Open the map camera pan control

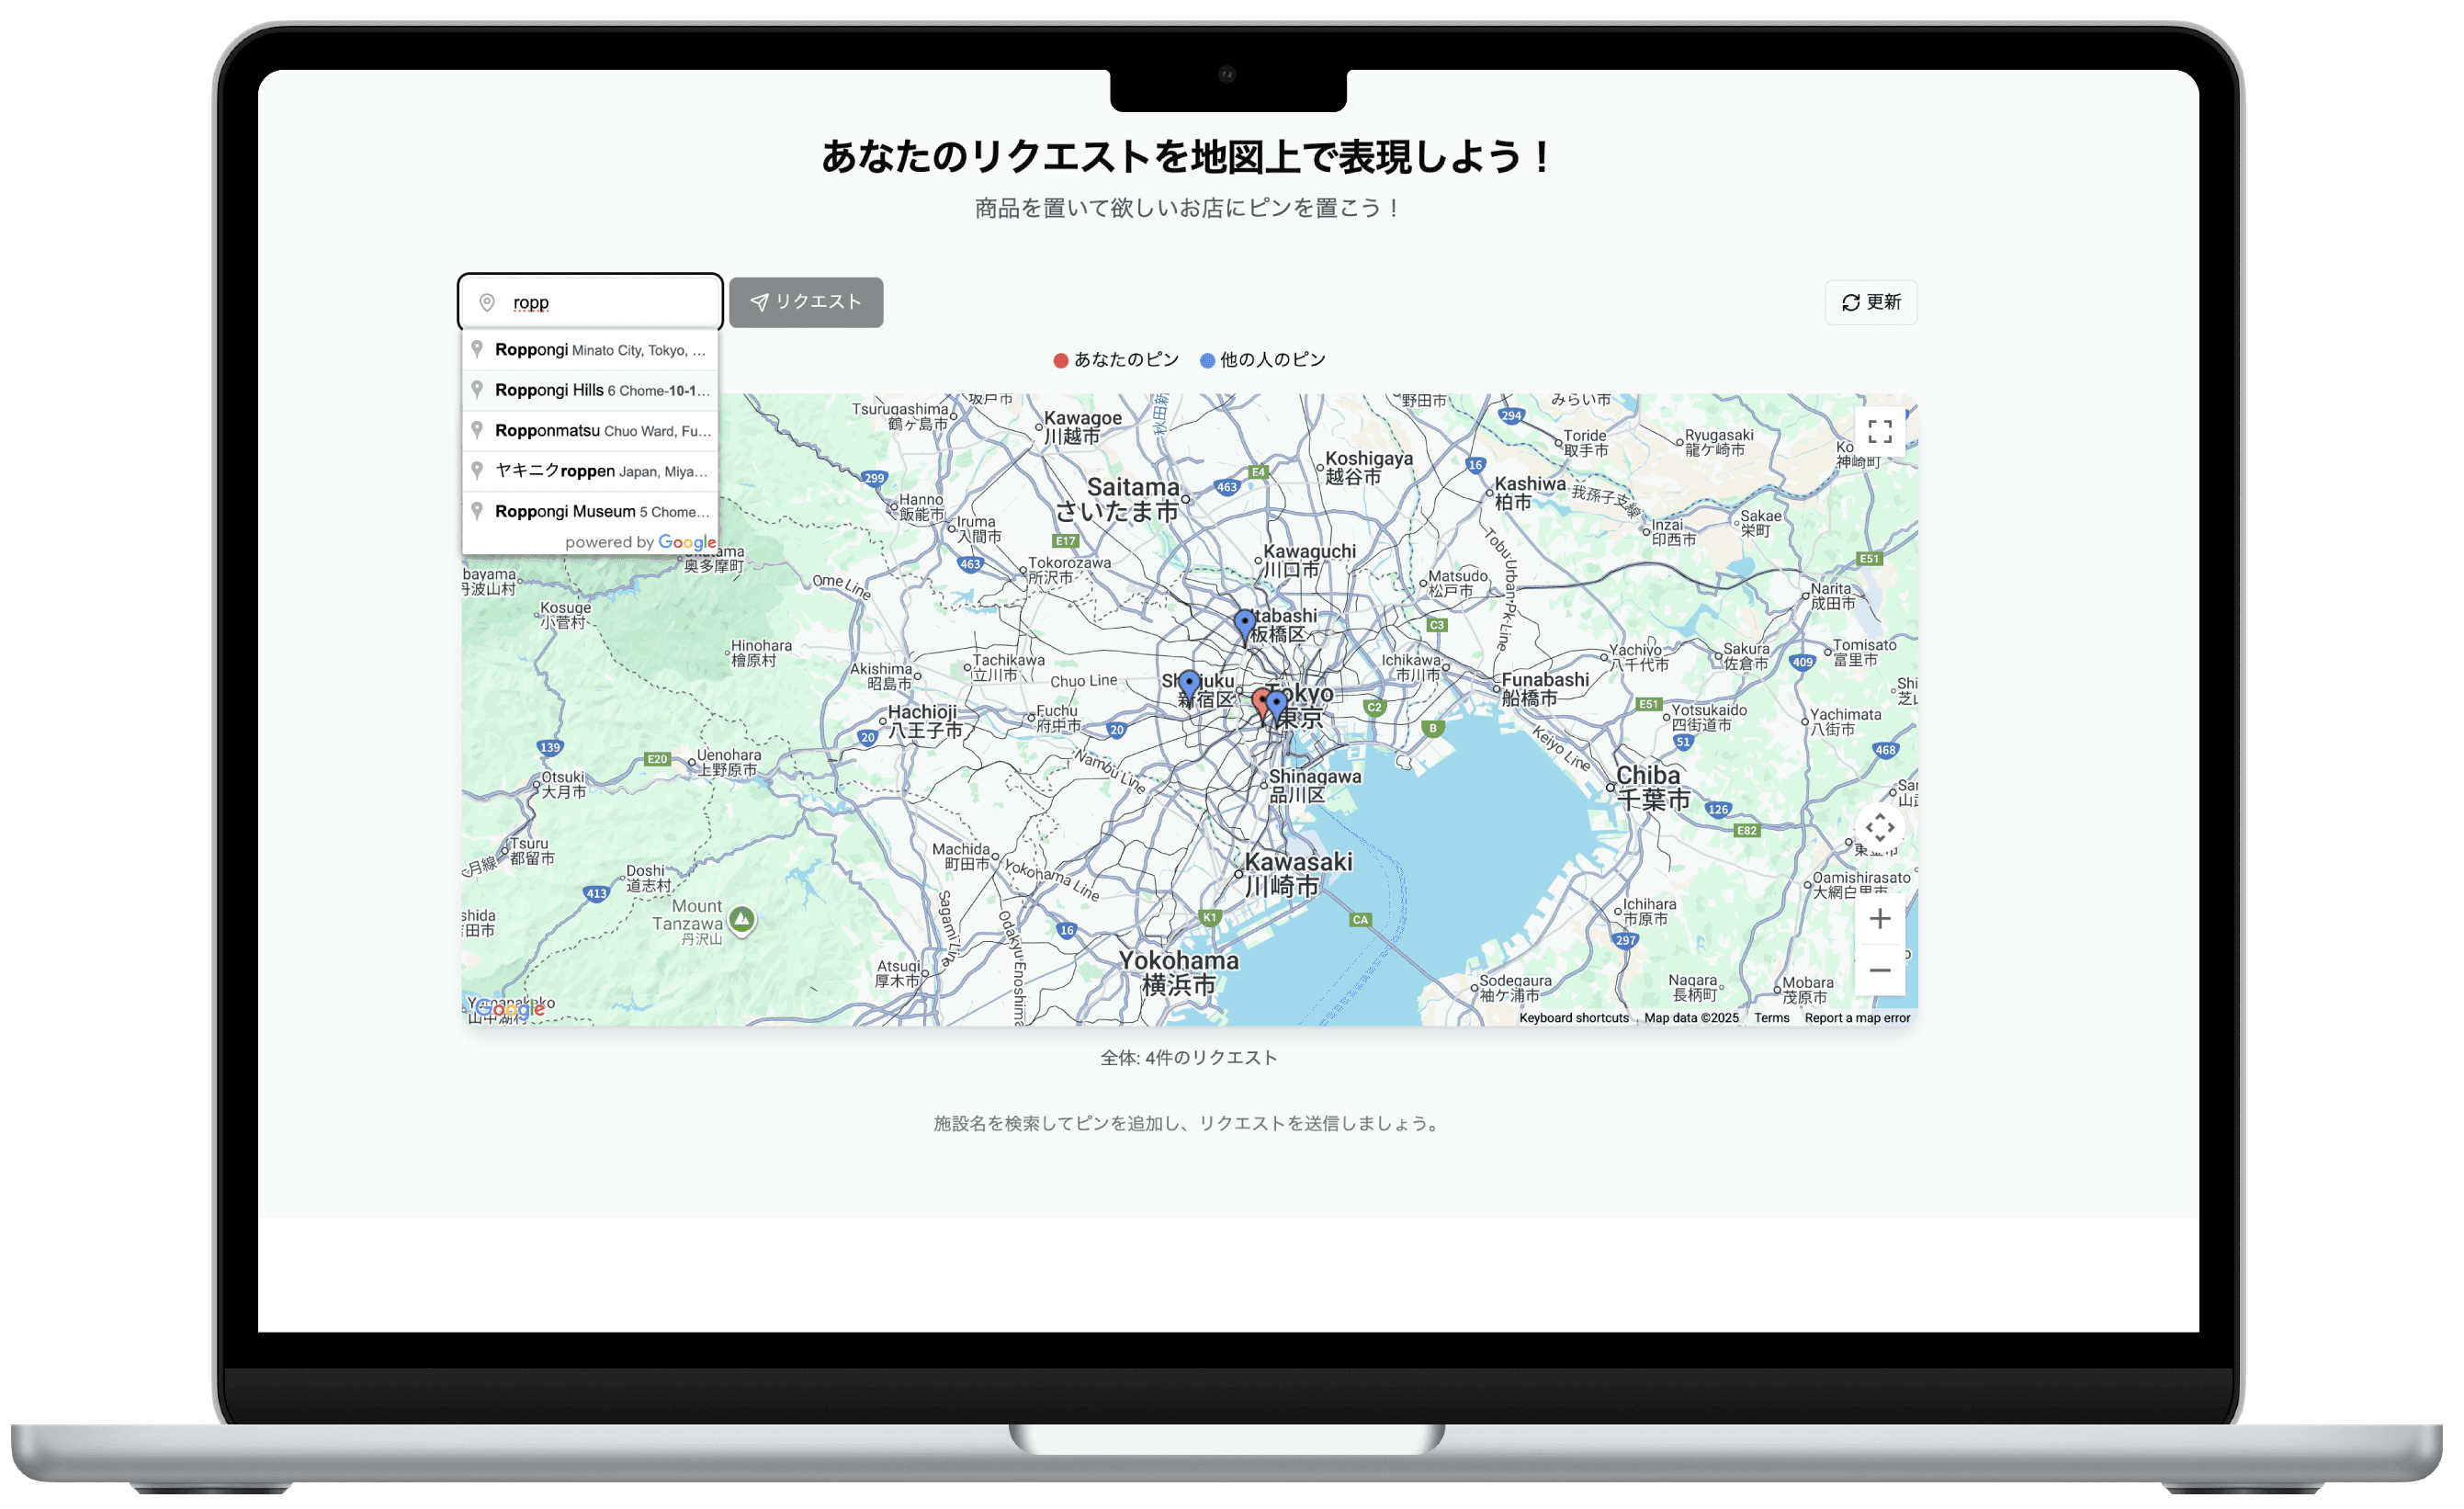[1879, 828]
